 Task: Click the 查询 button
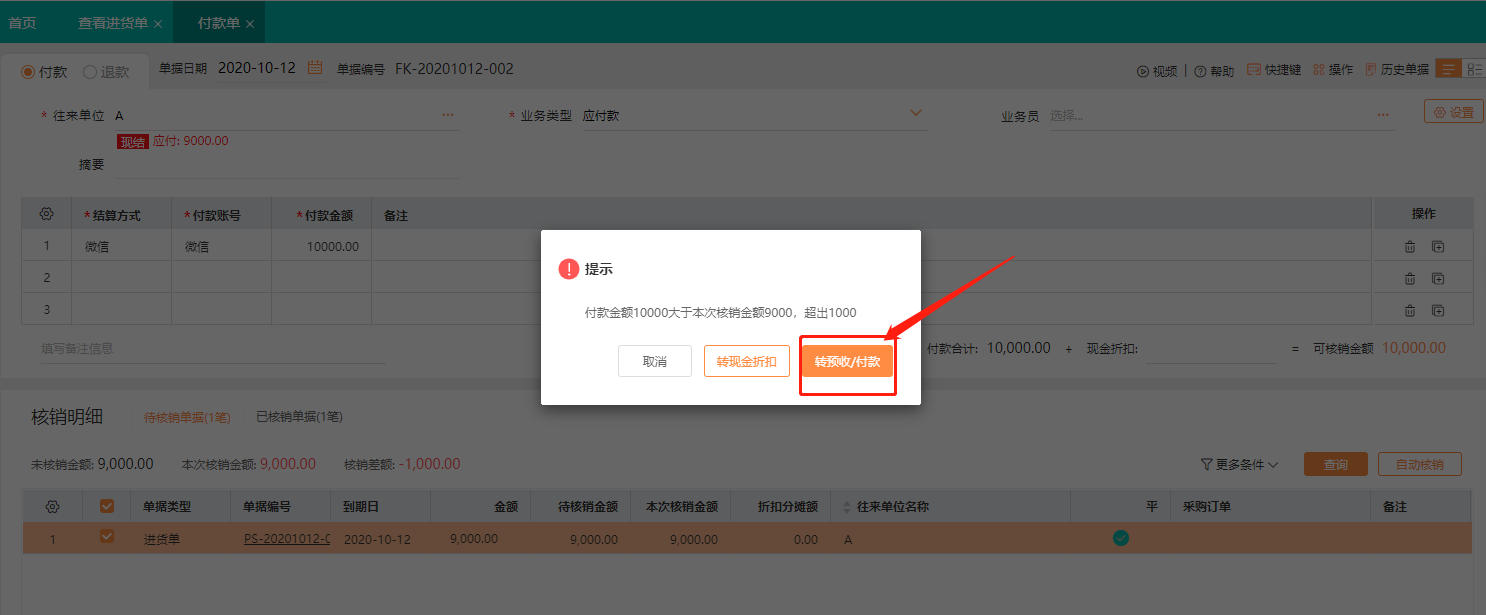[x=1336, y=464]
